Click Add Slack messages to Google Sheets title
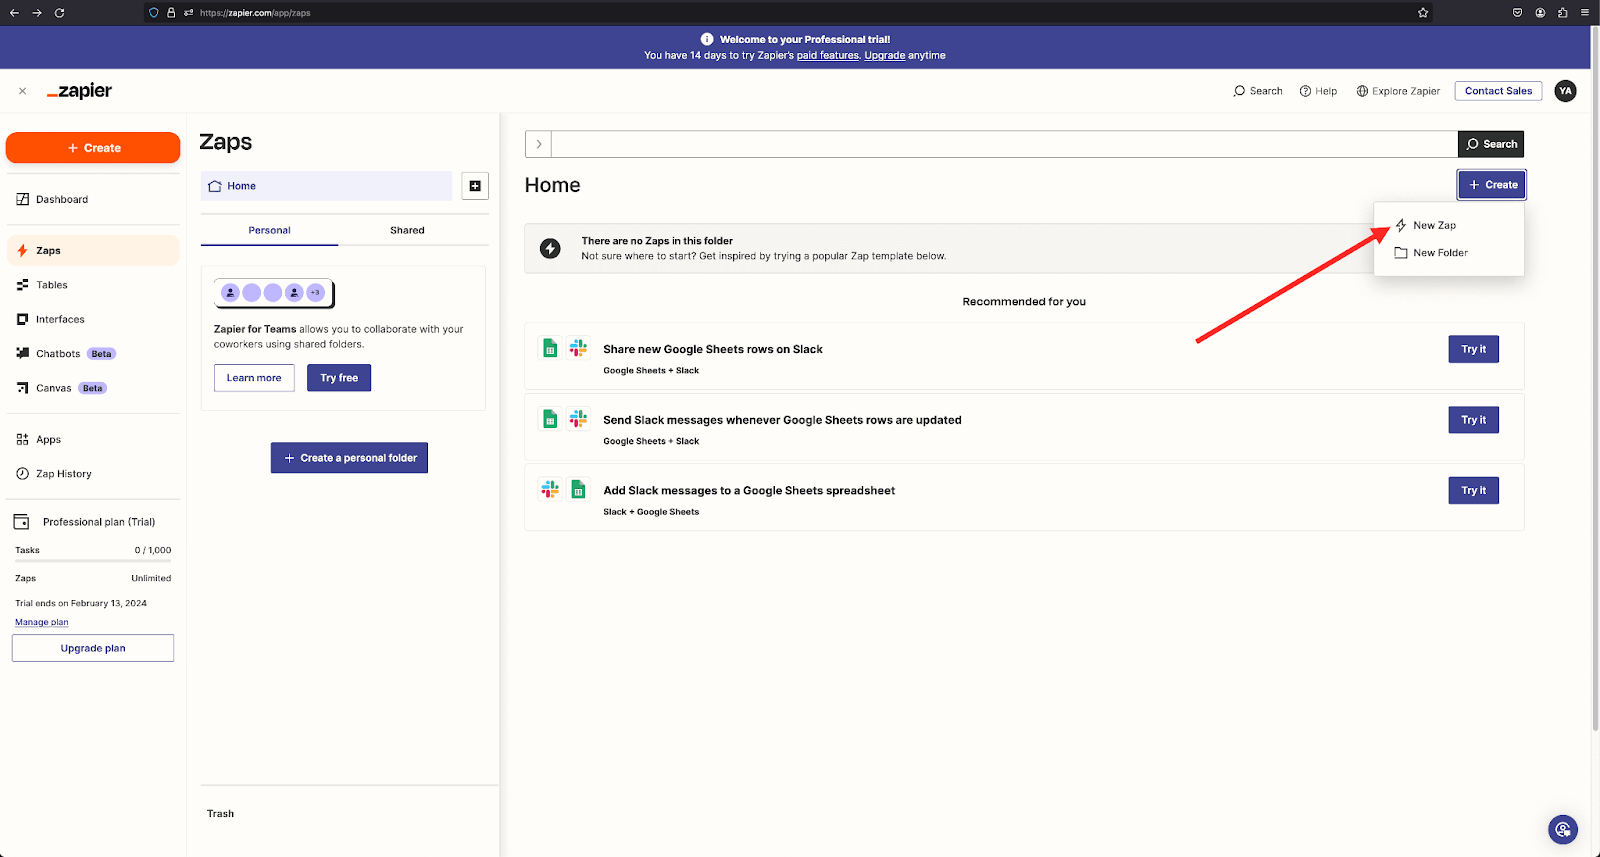The width and height of the screenshot is (1600, 857). tap(749, 490)
